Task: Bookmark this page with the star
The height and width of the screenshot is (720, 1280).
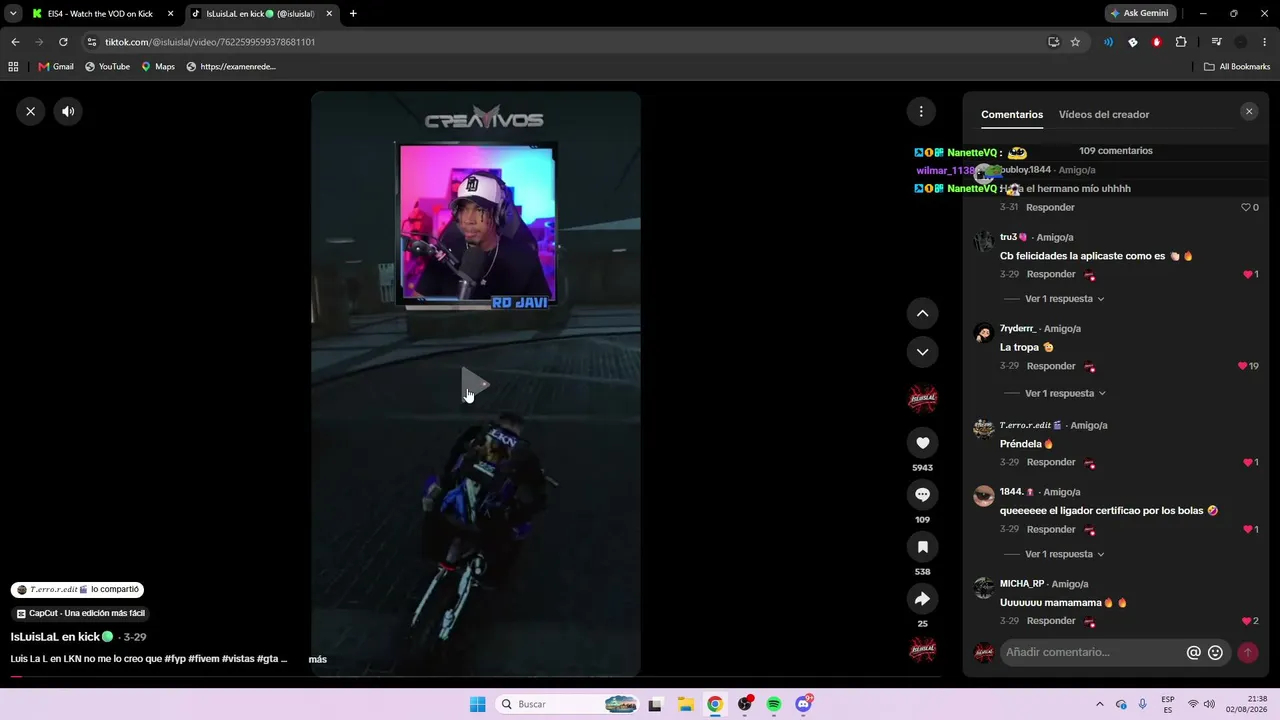Action: [1075, 42]
